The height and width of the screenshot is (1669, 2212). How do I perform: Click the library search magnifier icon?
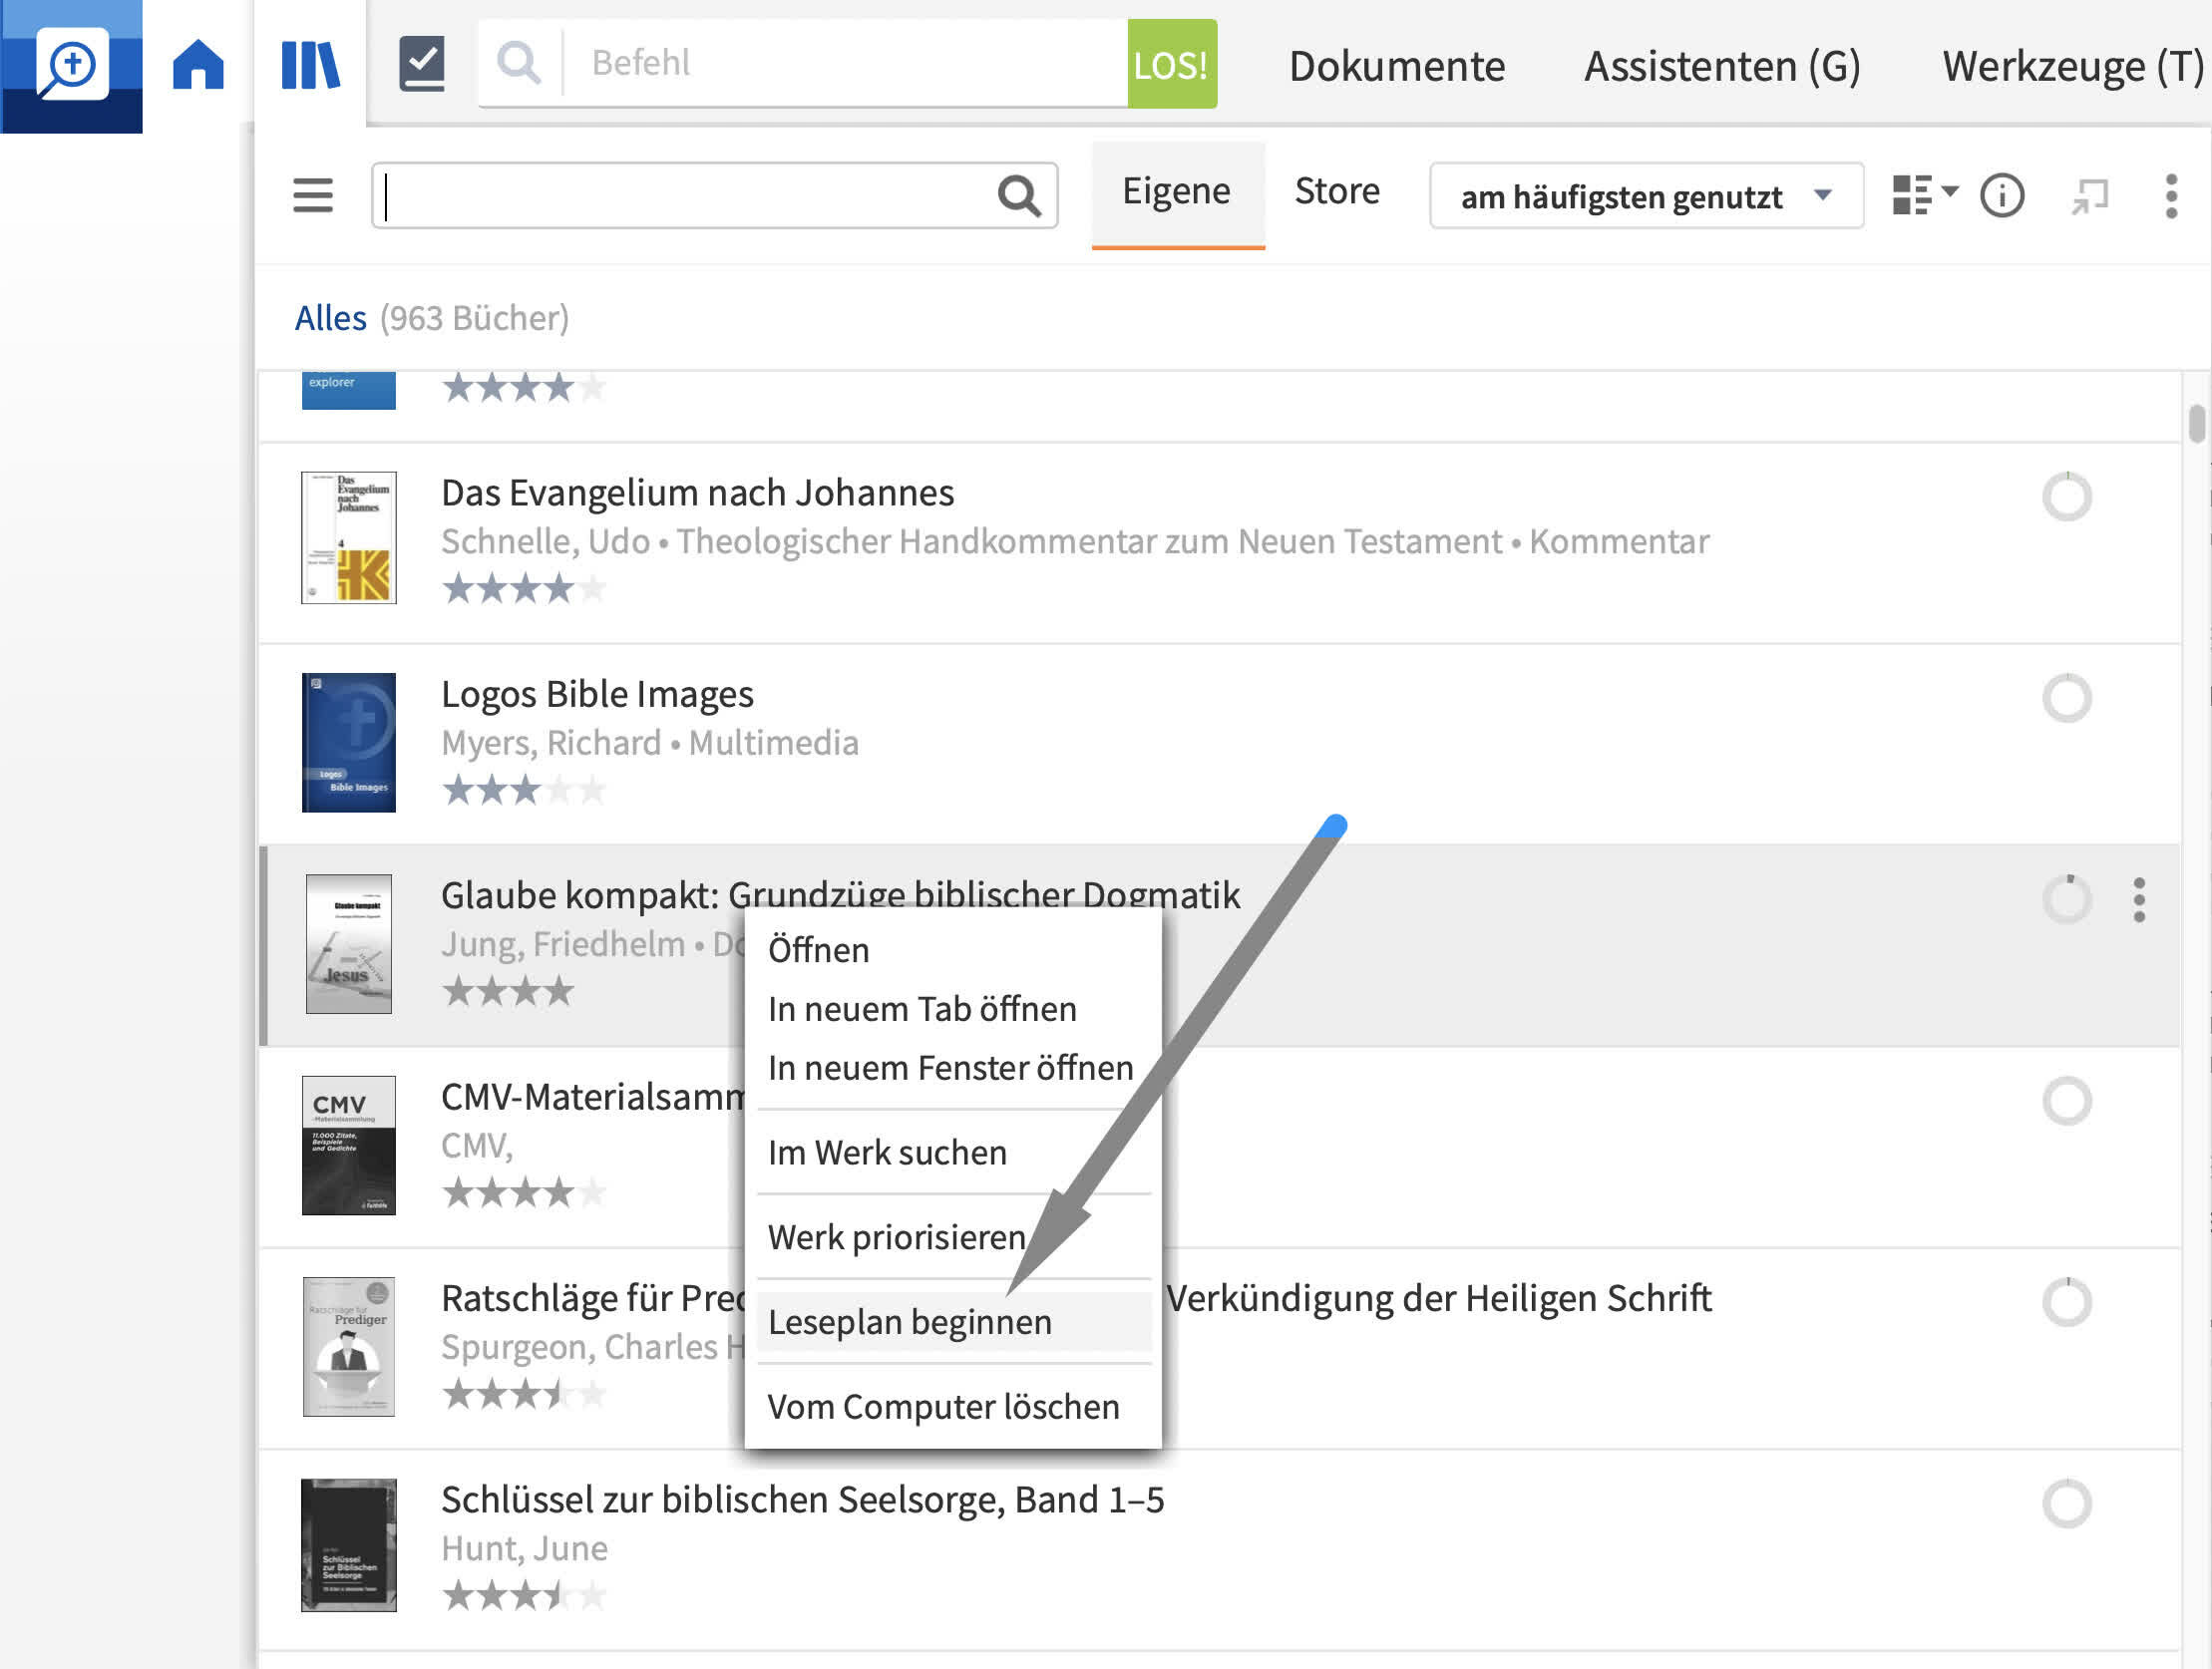coord(1019,195)
